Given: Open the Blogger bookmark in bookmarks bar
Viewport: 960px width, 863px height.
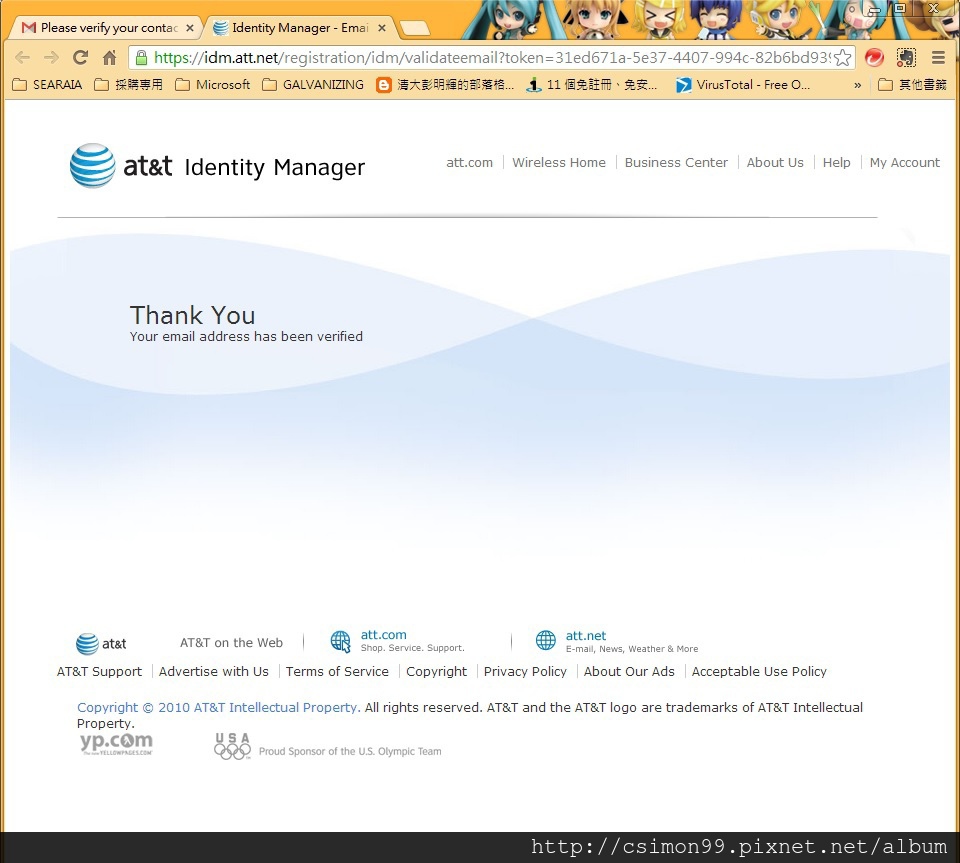Looking at the screenshot, I should point(446,84).
